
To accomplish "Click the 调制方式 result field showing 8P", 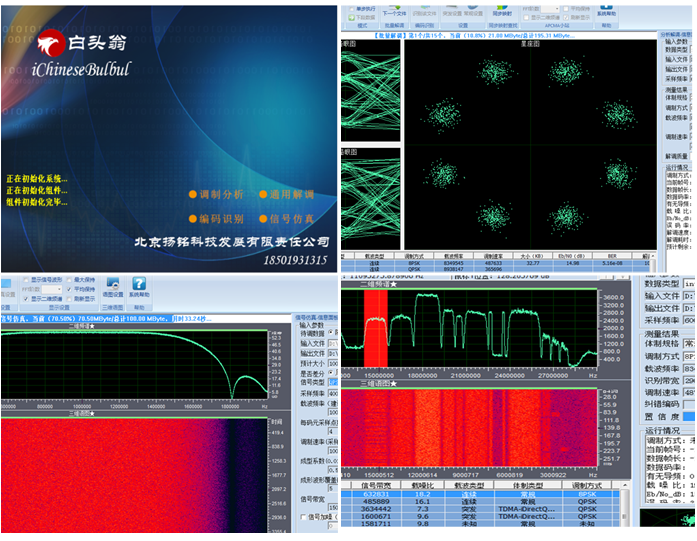I will coord(689,356).
